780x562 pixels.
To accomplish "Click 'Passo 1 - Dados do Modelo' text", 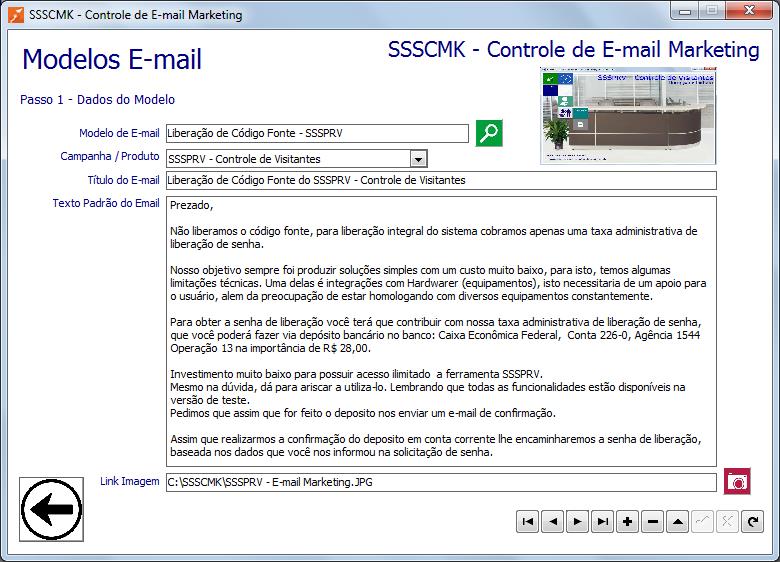I will [98, 99].
